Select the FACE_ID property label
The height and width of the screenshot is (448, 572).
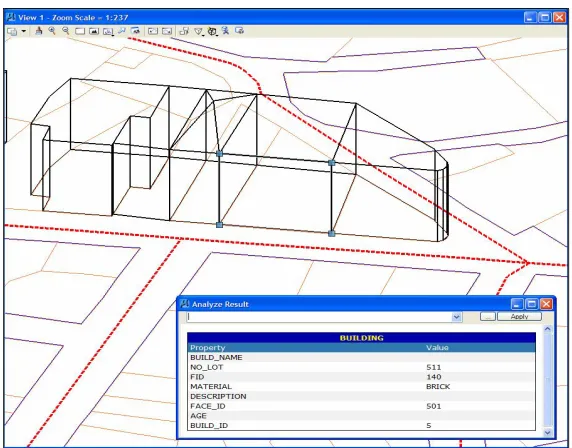pyautogui.click(x=208, y=406)
